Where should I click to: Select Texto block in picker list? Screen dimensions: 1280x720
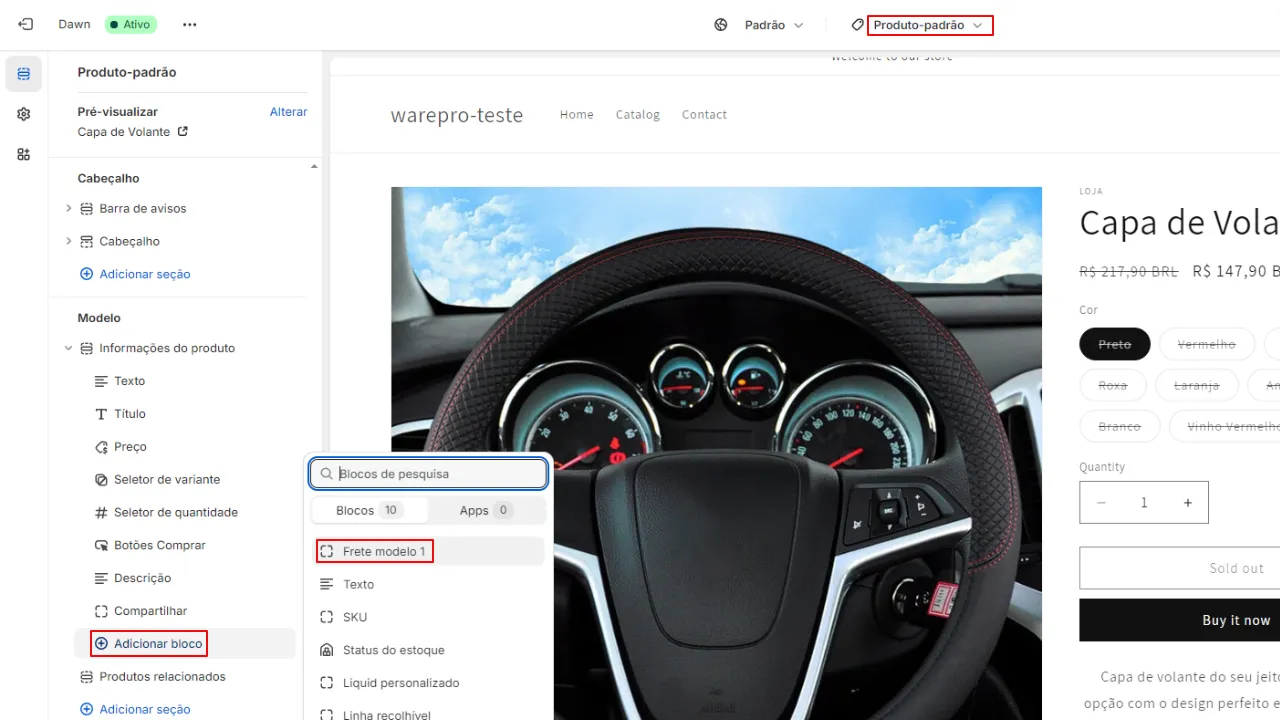[x=430, y=584]
